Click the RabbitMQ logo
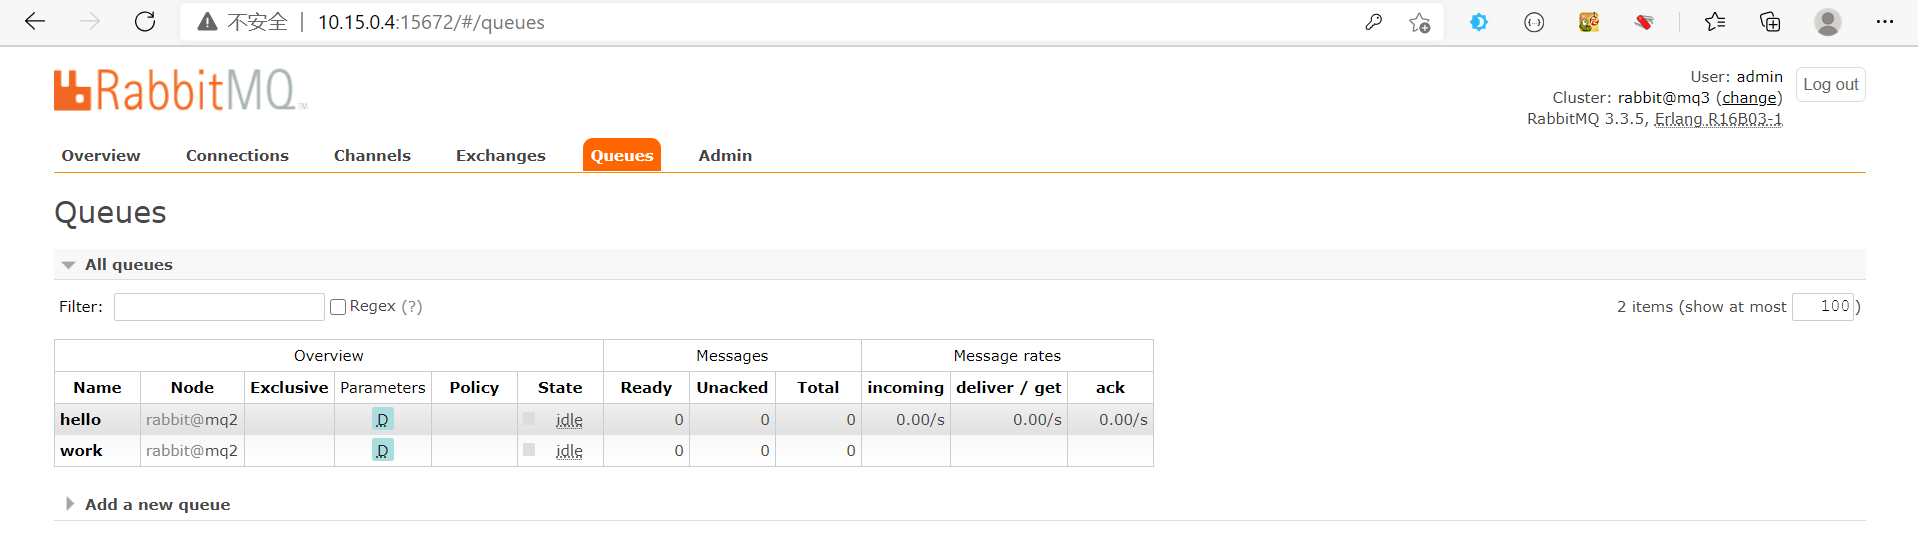Image resolution: width=1918 pixels, height=536 pixels. (180, 90)
